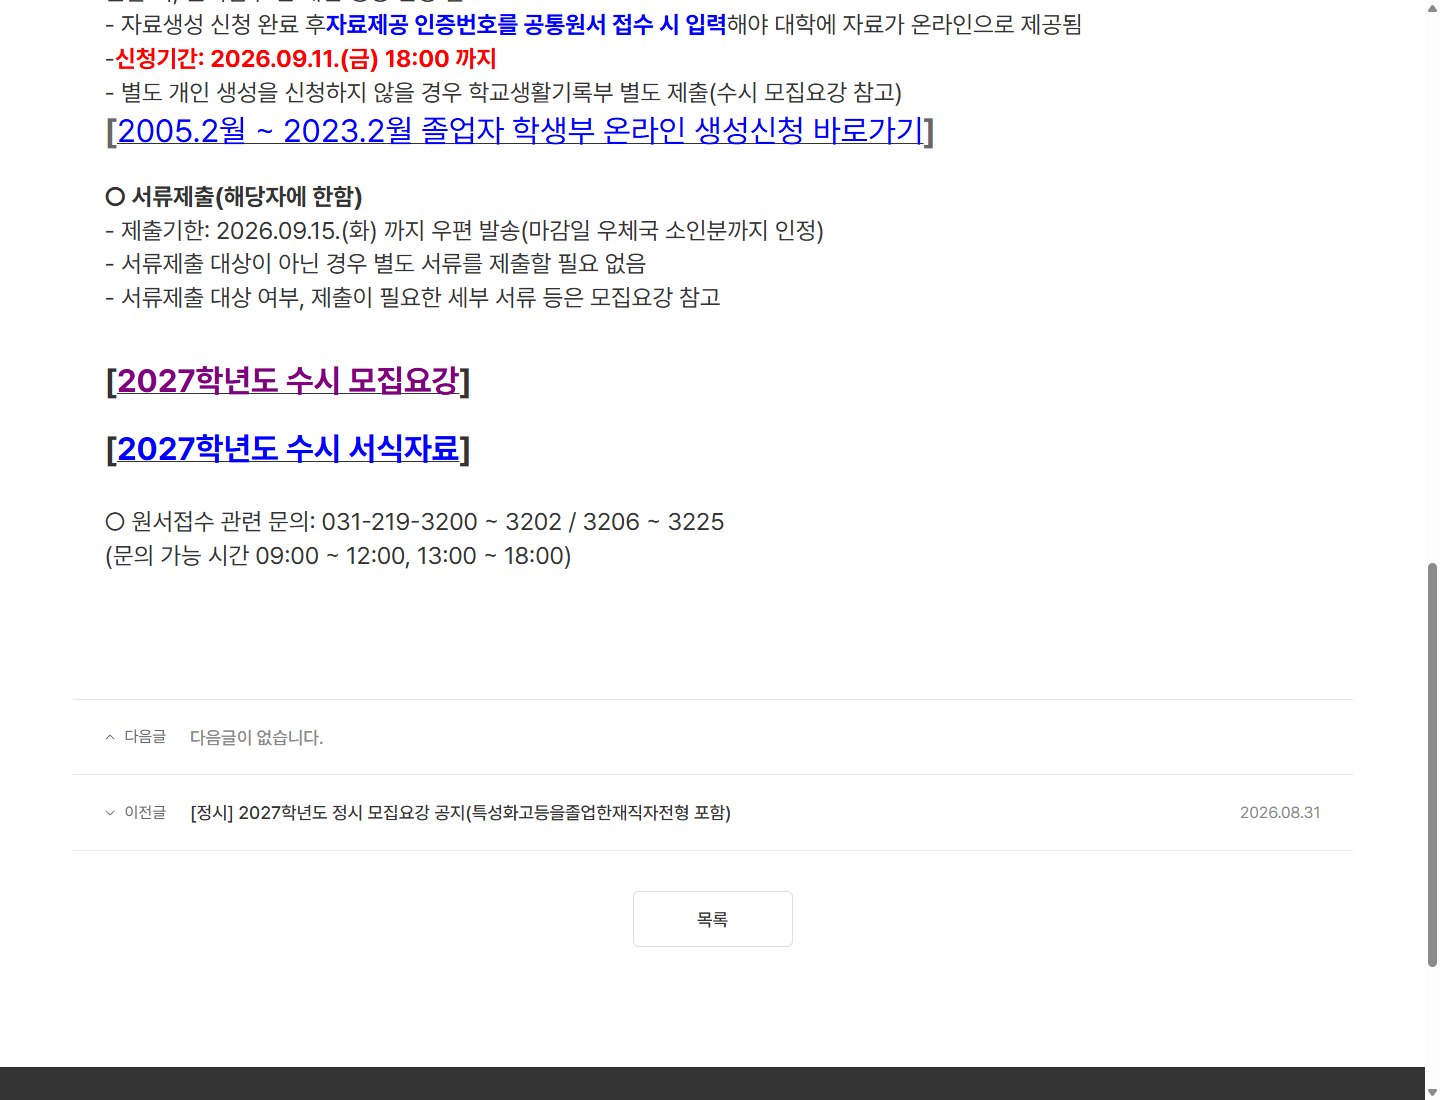Click the 문의 가능 시간 line
1440x1100 pixels.
tap(338, 556)
